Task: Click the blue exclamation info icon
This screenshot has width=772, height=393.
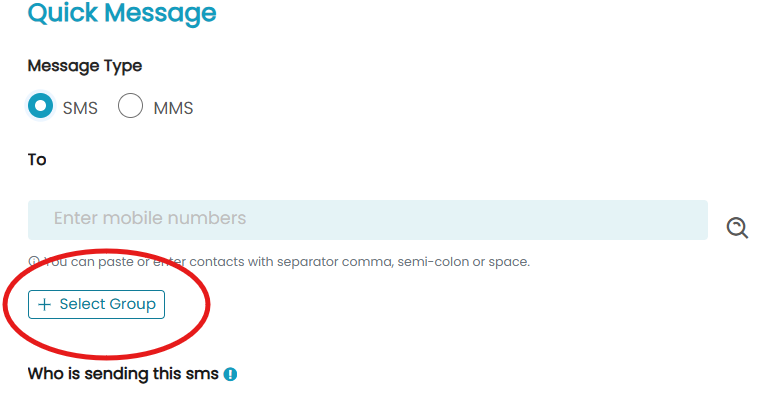Action: (x=230, y=374)
